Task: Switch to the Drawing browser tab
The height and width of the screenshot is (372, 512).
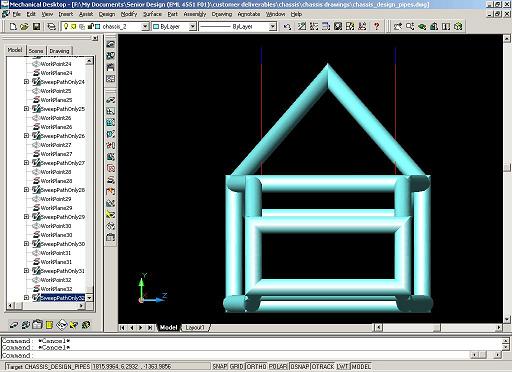Action: 59,51
